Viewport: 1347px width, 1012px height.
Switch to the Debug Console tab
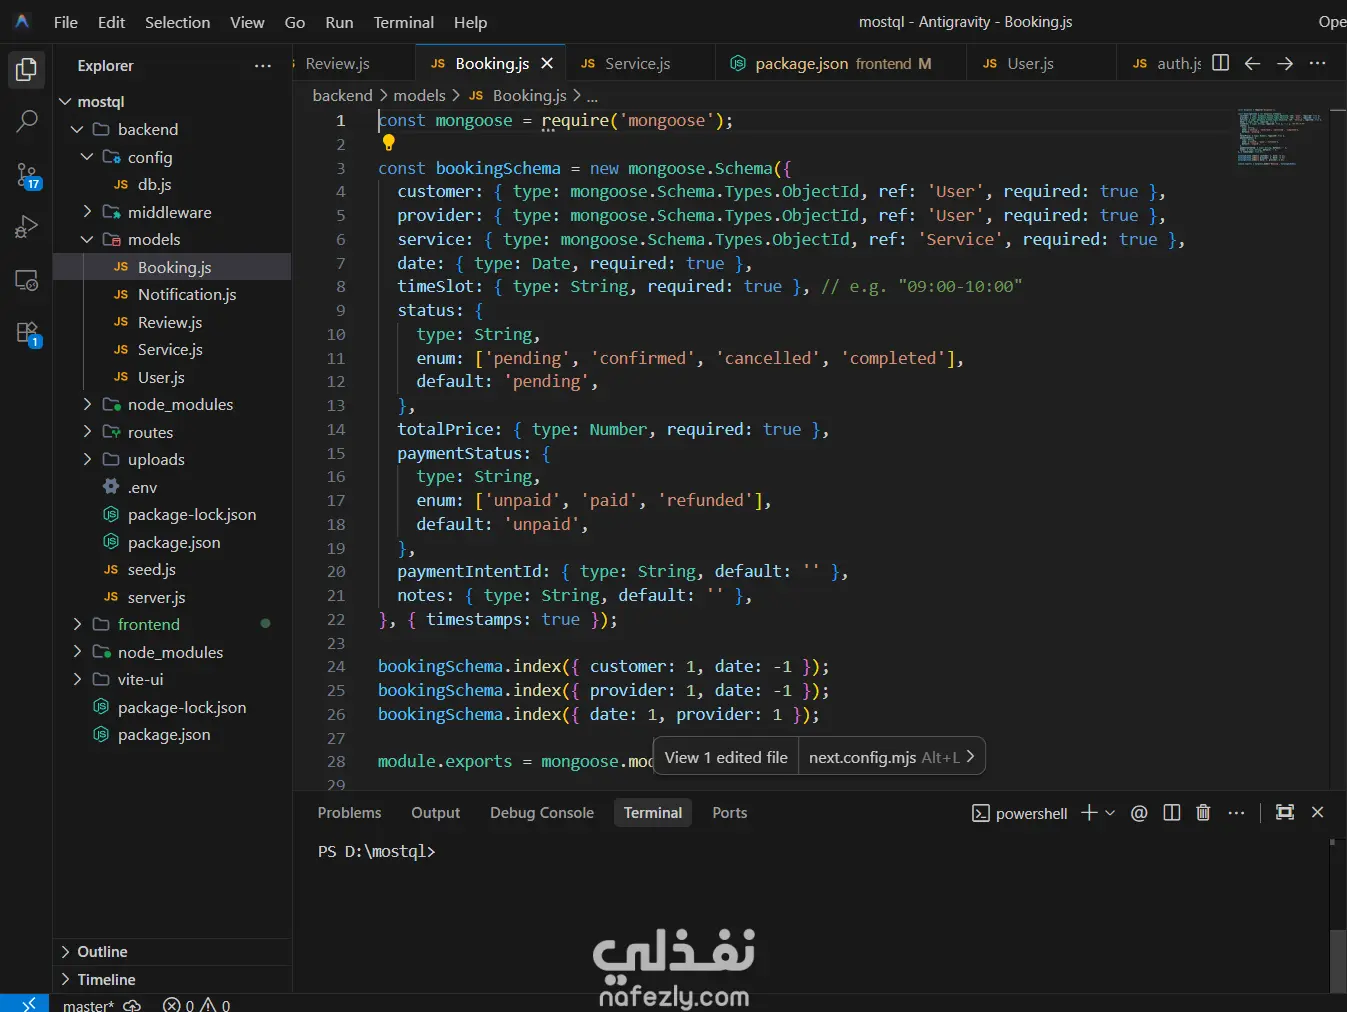(x=542, y=813)
